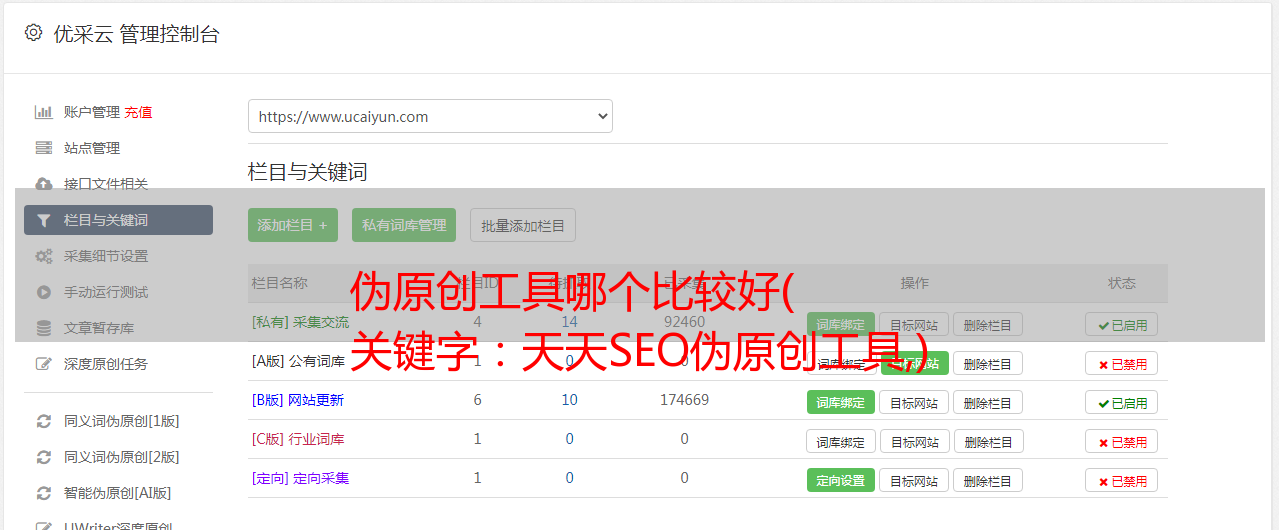
Task: Click the refresh icon beside 同义词伪原创[1版]
Action: [x=43, y=421]
